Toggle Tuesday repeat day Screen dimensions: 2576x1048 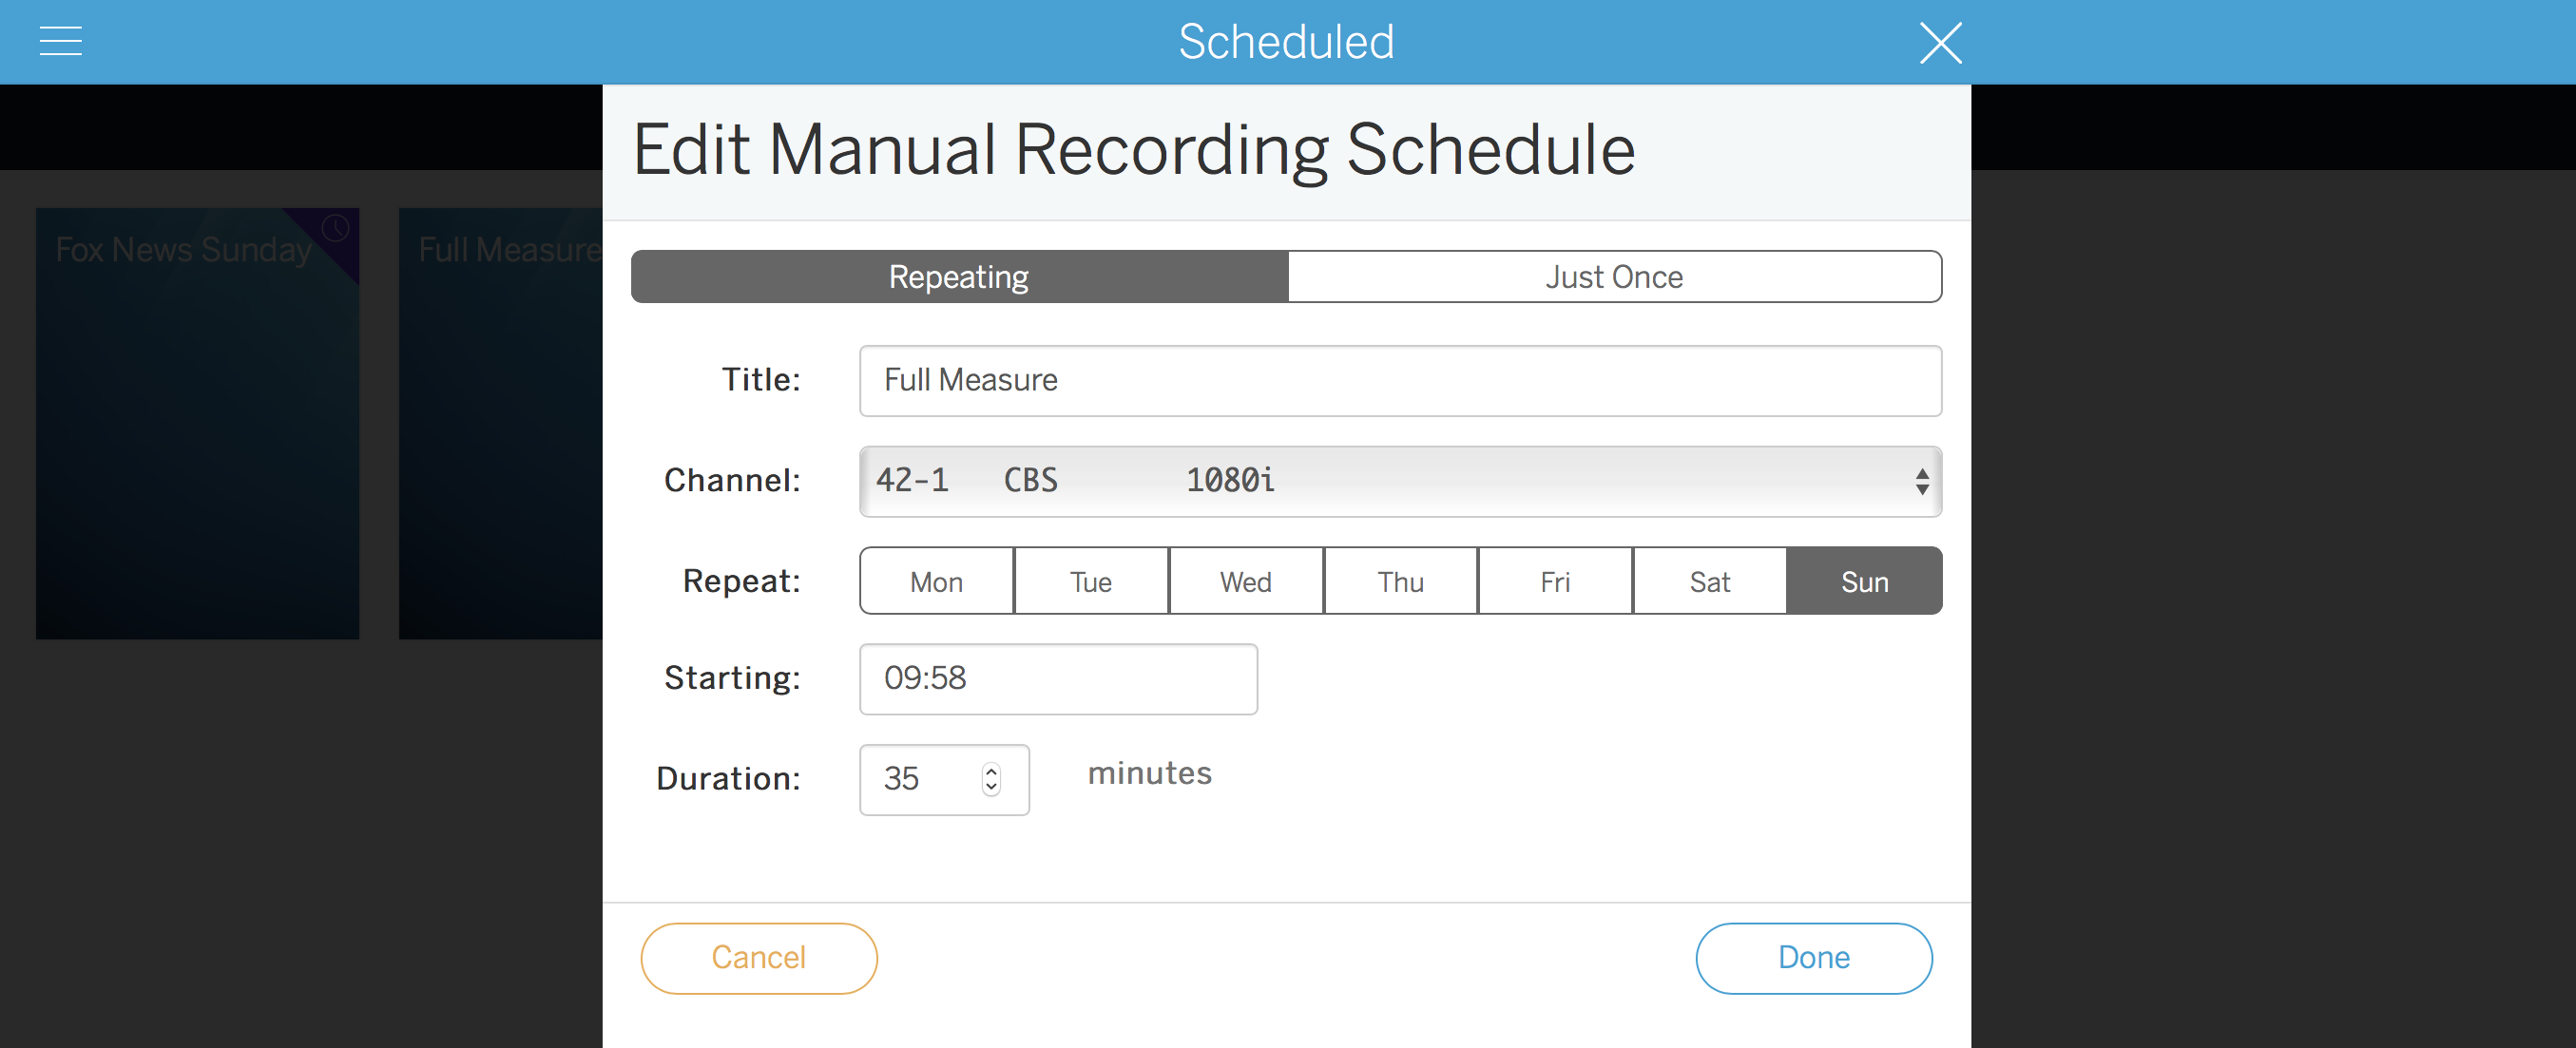pyautogui.click(x=1090, y=582)
